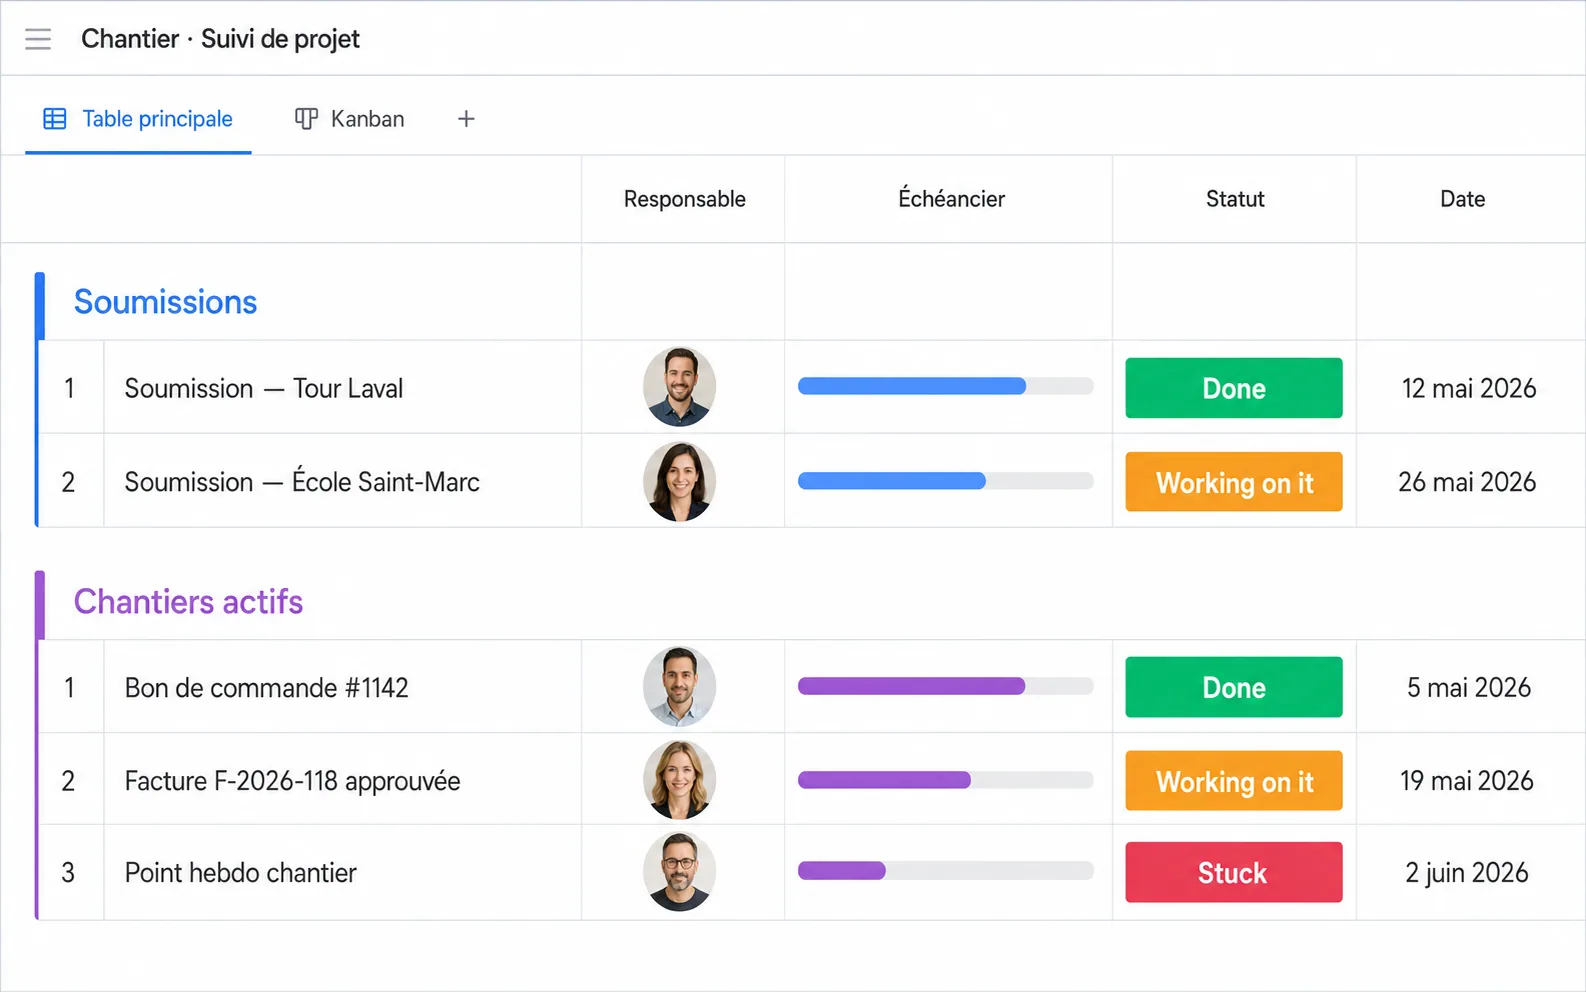1586x992 pixels.
Task: Change Done status of Bon de commande #1142
Action: point(1234,687)
